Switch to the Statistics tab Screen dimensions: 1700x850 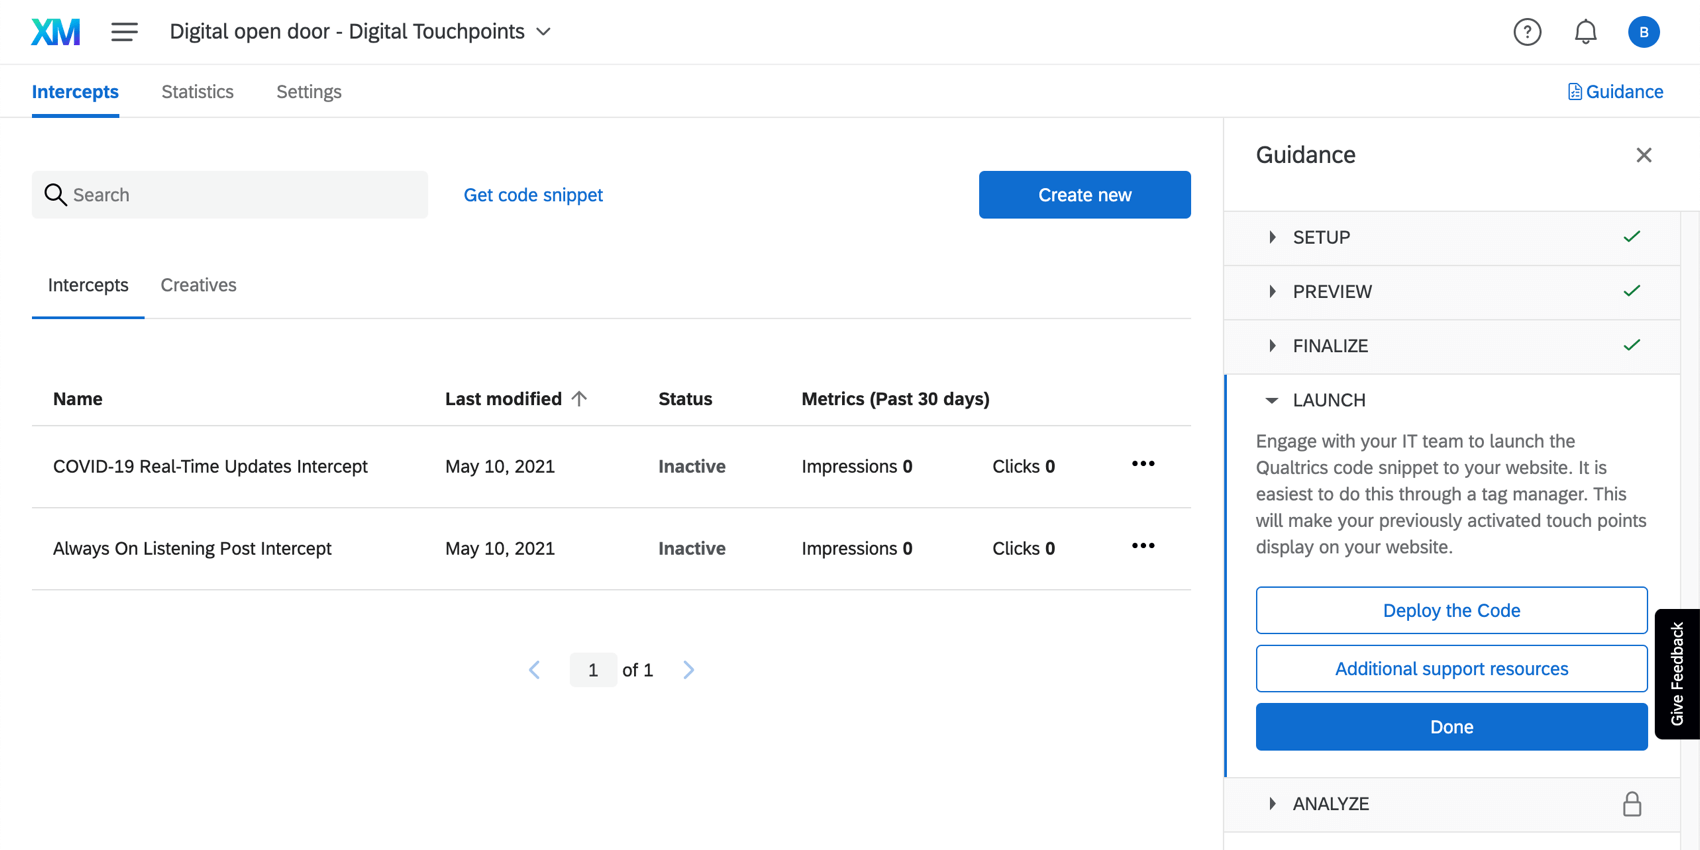point(198,92)
